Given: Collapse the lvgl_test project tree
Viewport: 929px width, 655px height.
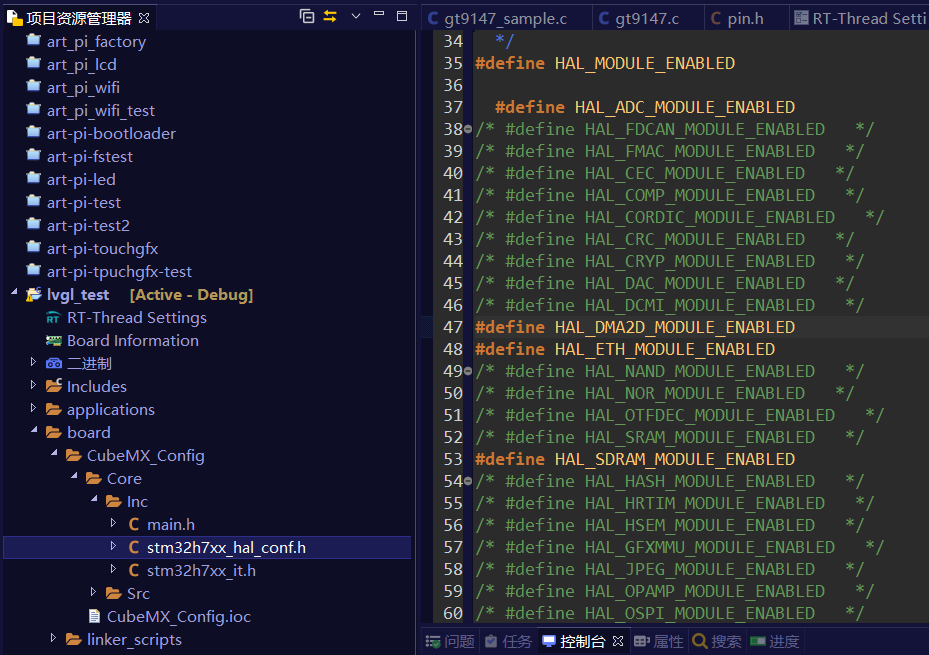Looking at the screenshot, I should click(14, 293).
